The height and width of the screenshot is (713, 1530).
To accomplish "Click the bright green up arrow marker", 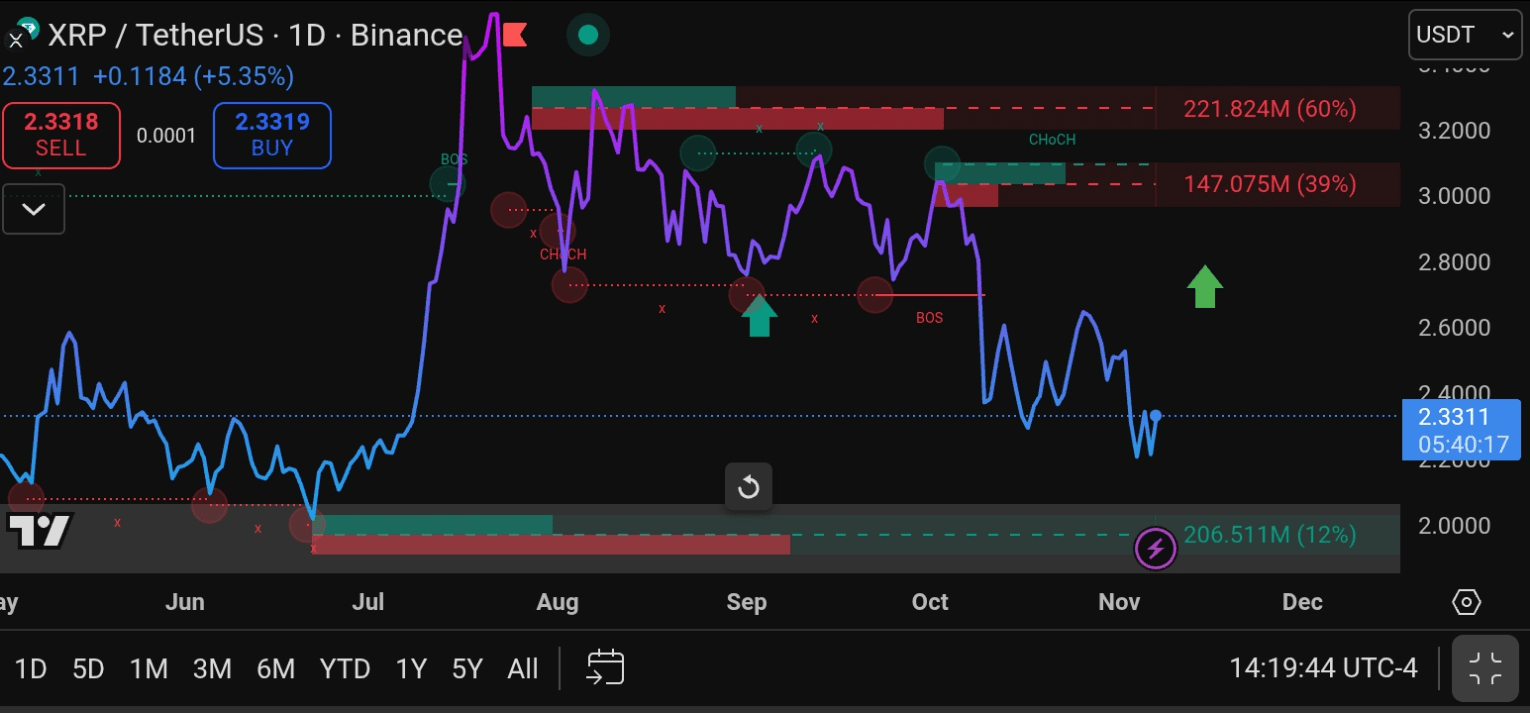I will click(x=1205, y=287).
